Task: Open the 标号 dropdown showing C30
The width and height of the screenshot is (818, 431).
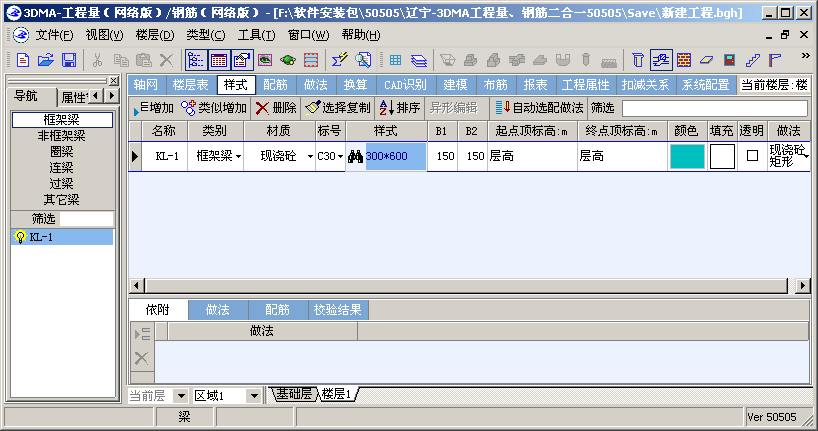Action: coord(341,157)
